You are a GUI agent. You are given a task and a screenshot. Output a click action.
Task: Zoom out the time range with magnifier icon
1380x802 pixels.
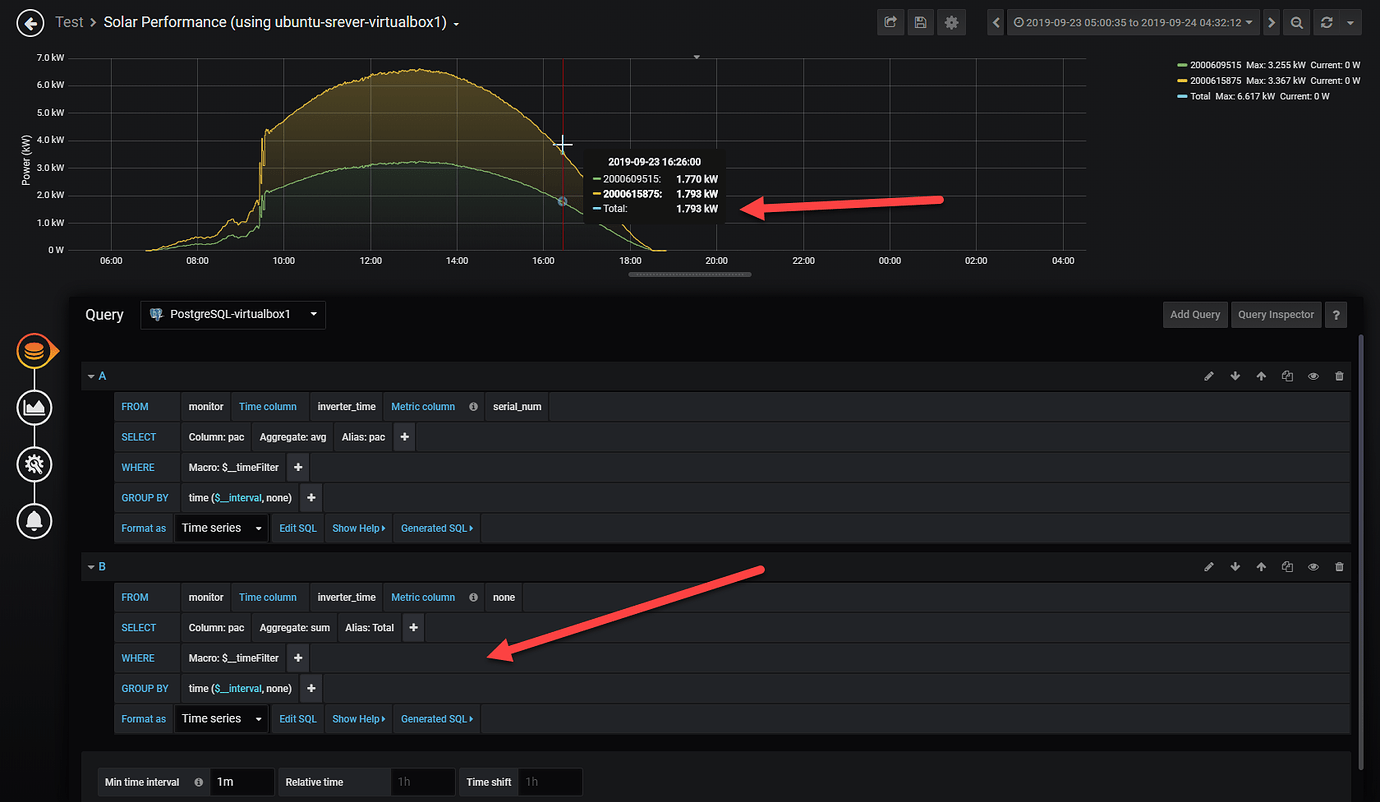pyautogui.click(x=1296, y=21)
